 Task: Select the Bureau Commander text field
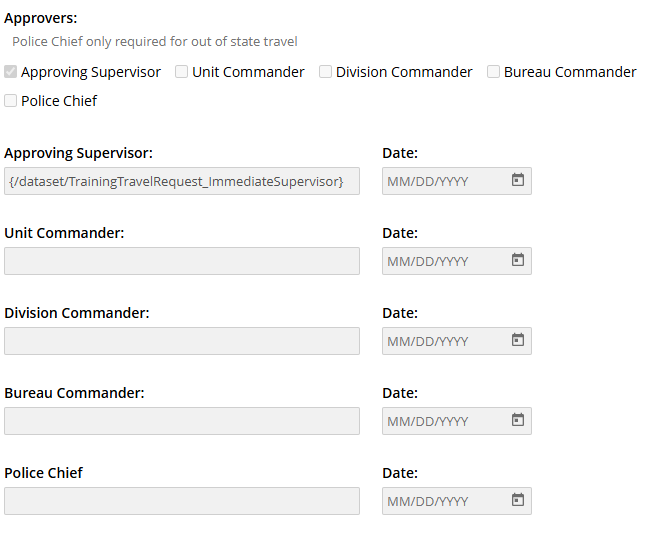[x=181, y=421]
